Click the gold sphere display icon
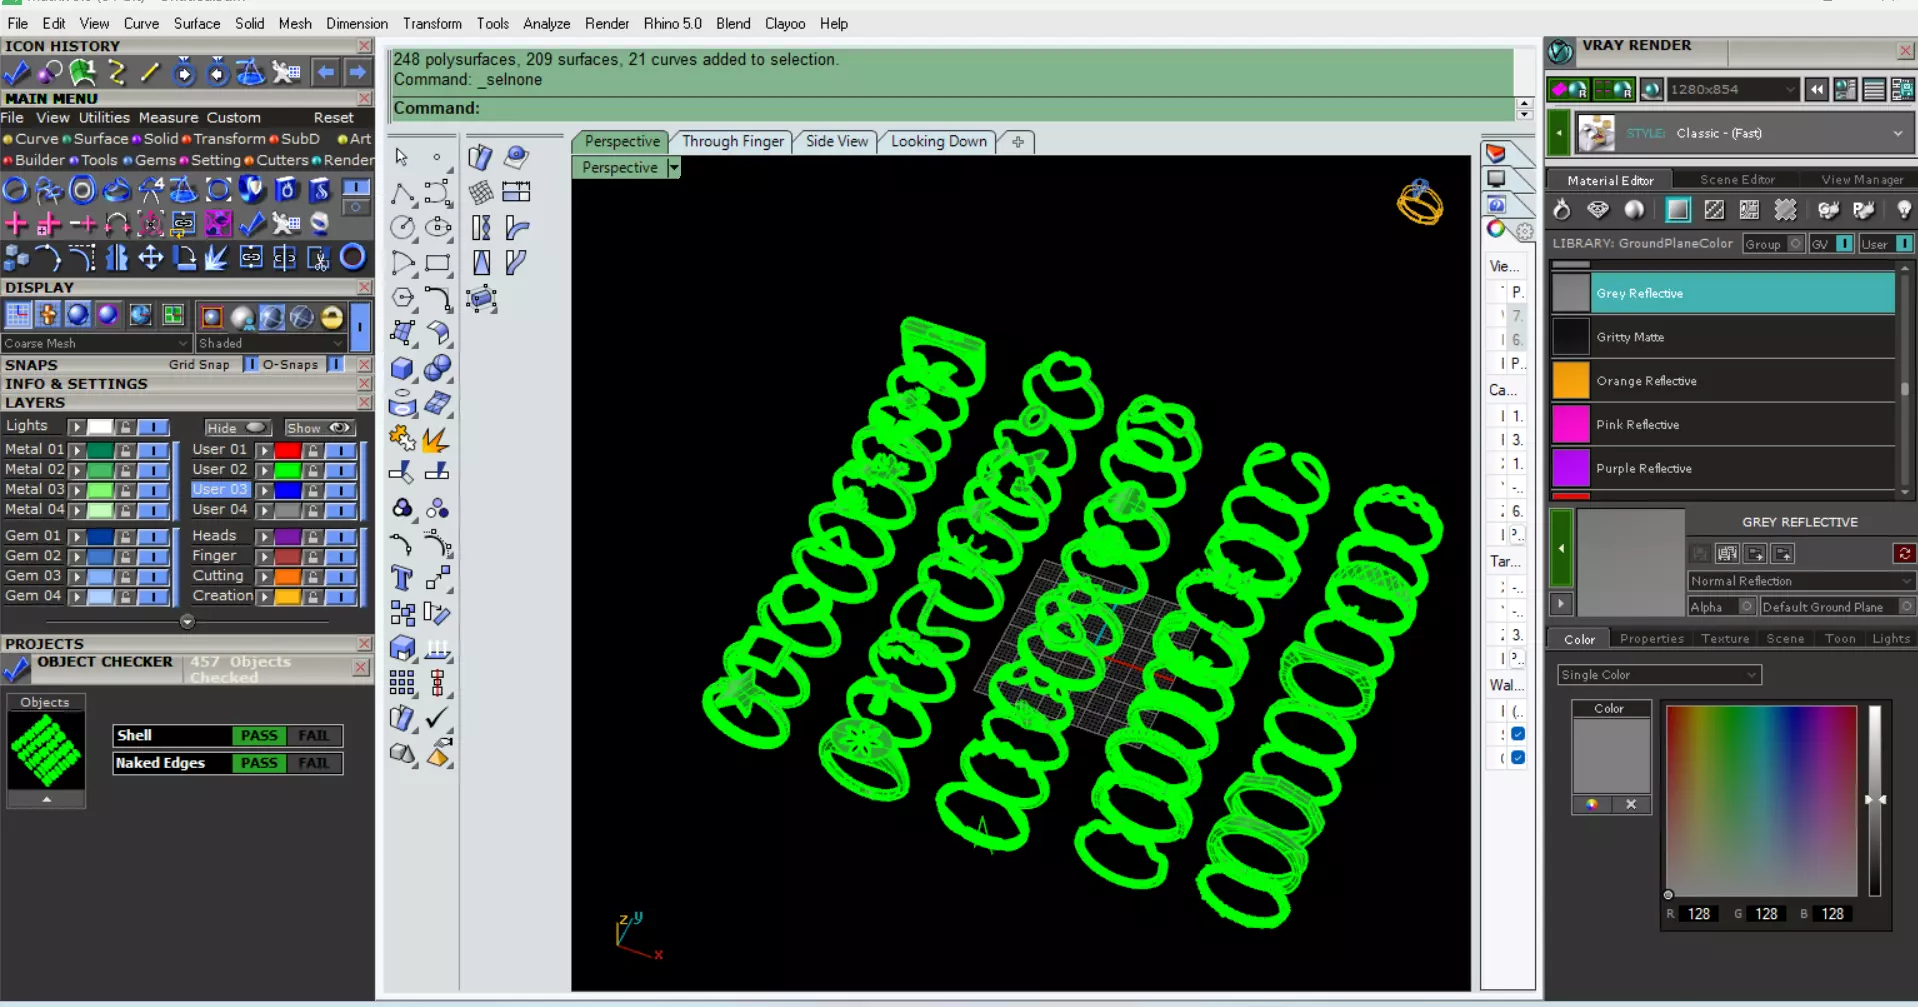The height and width of the screenshot is (1007, 1918). [x=332, y=318]
